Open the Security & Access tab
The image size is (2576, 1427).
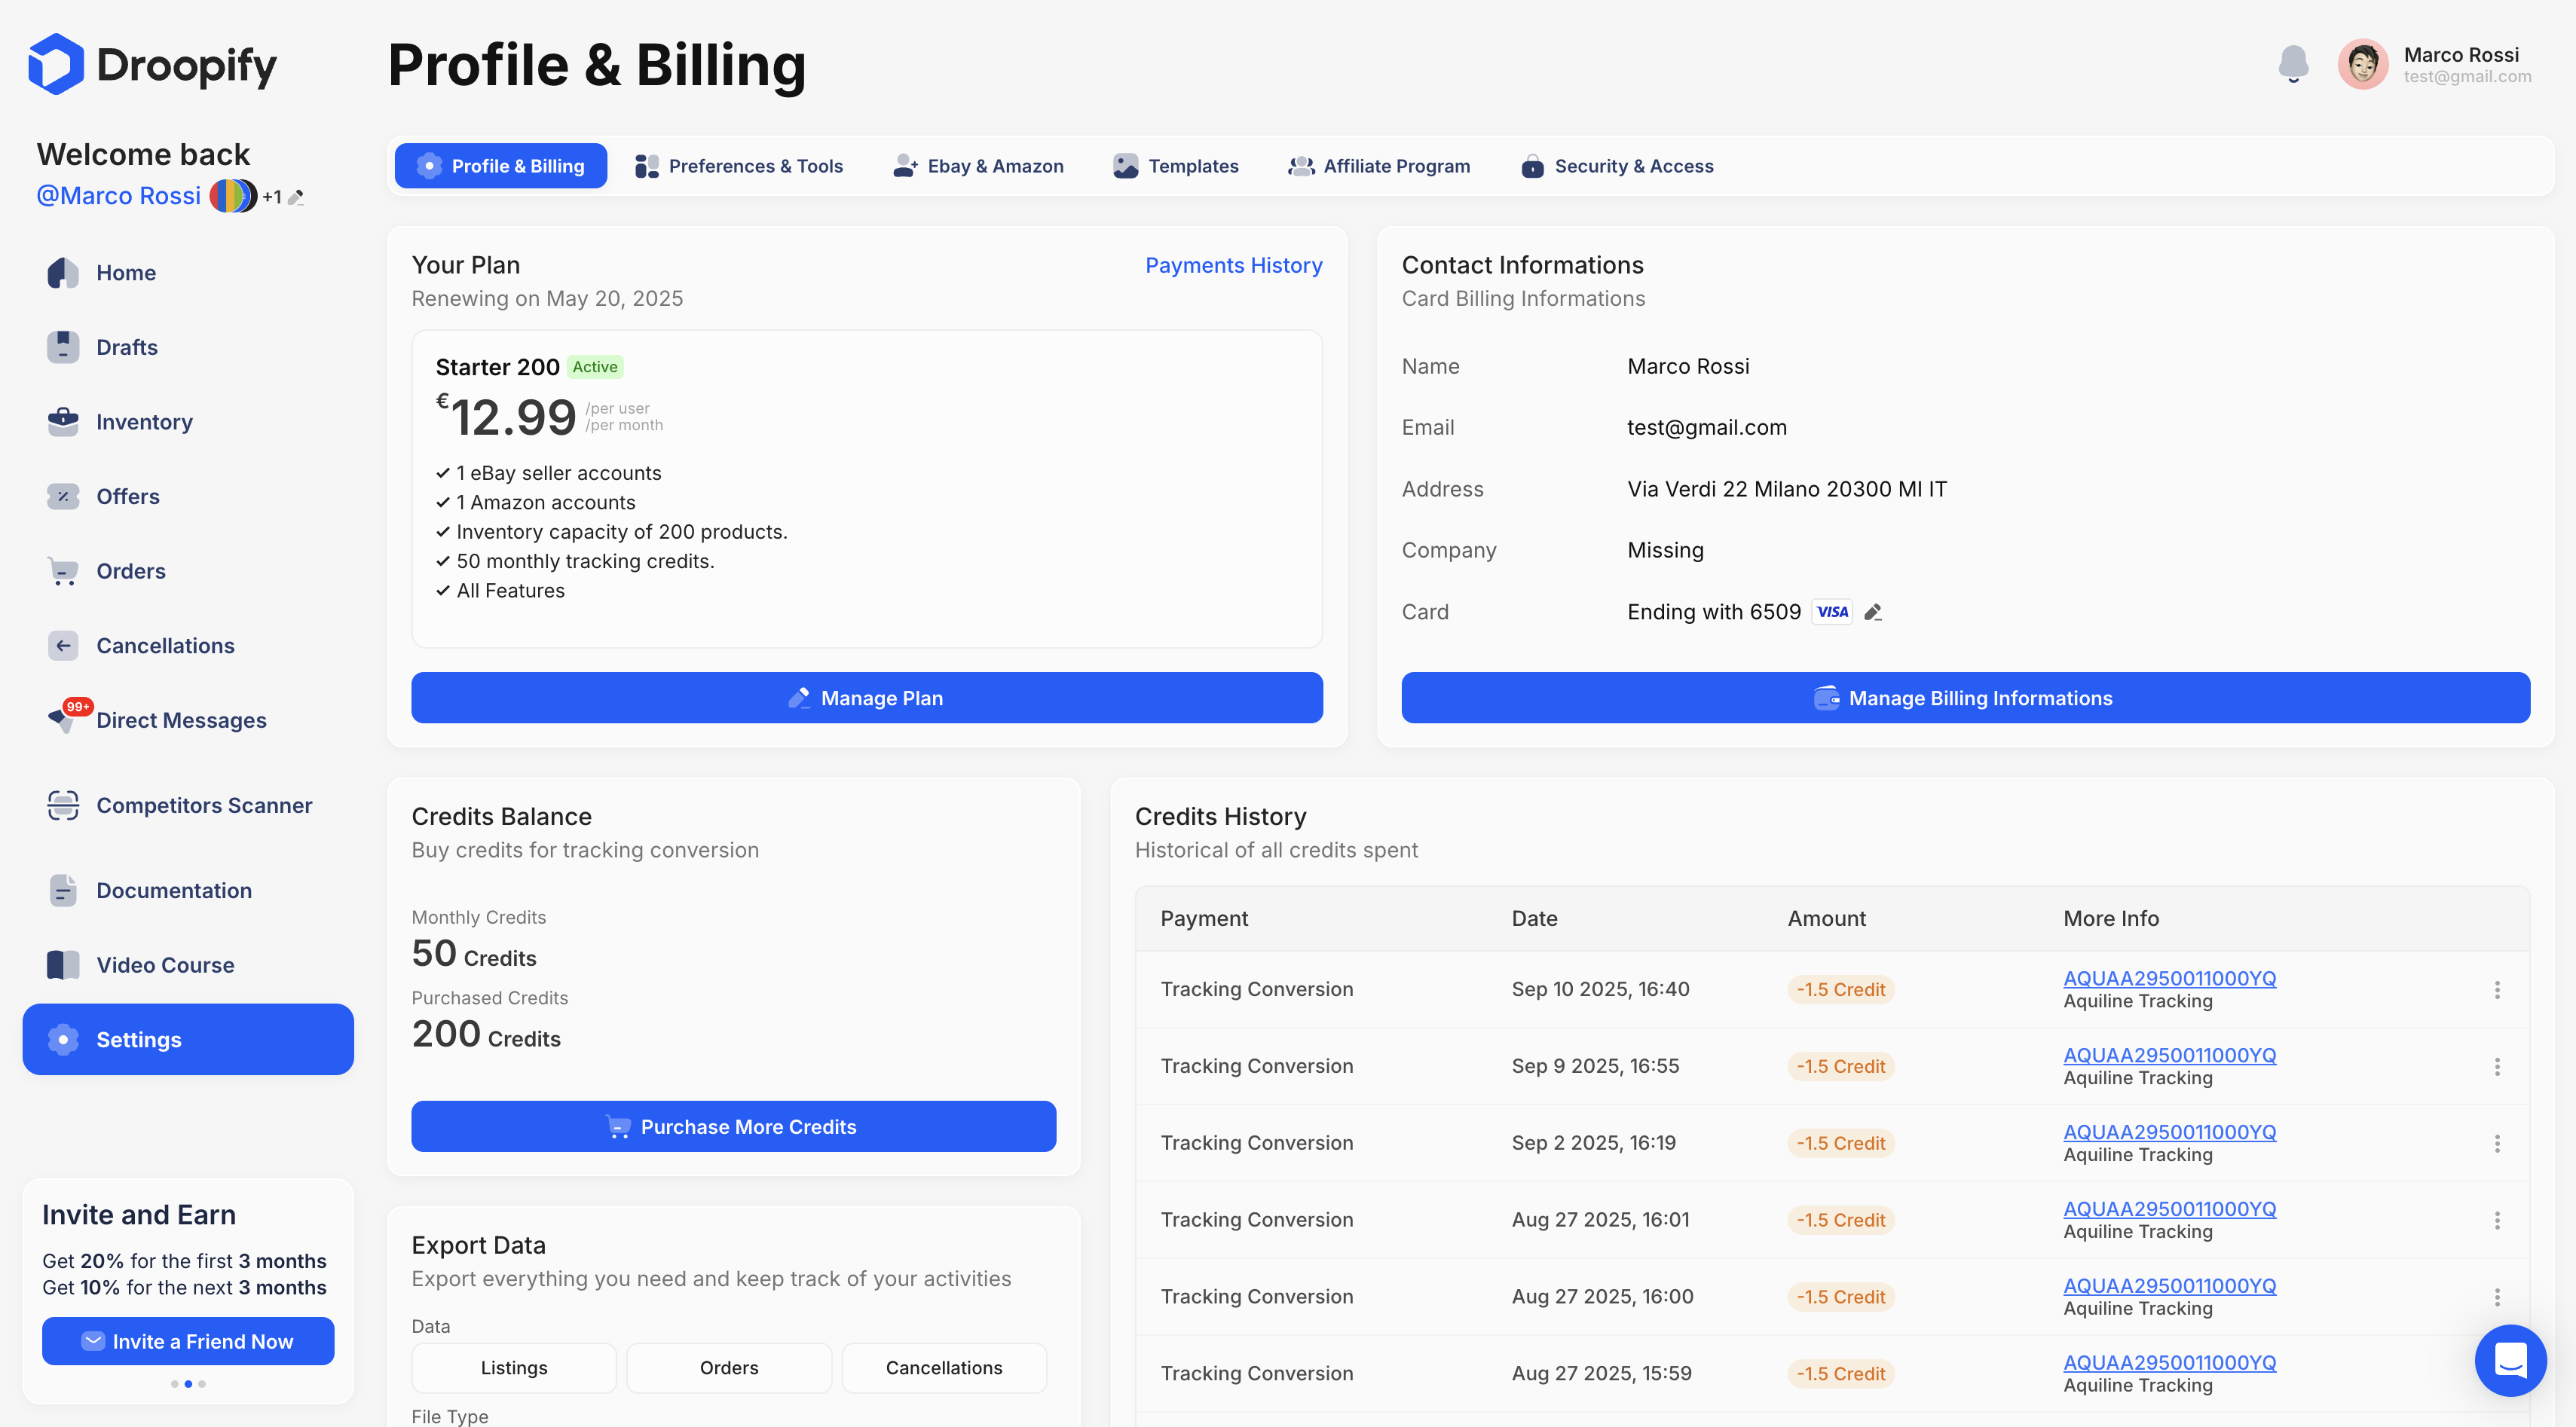pyautogui.click(x=1617, y=165)
